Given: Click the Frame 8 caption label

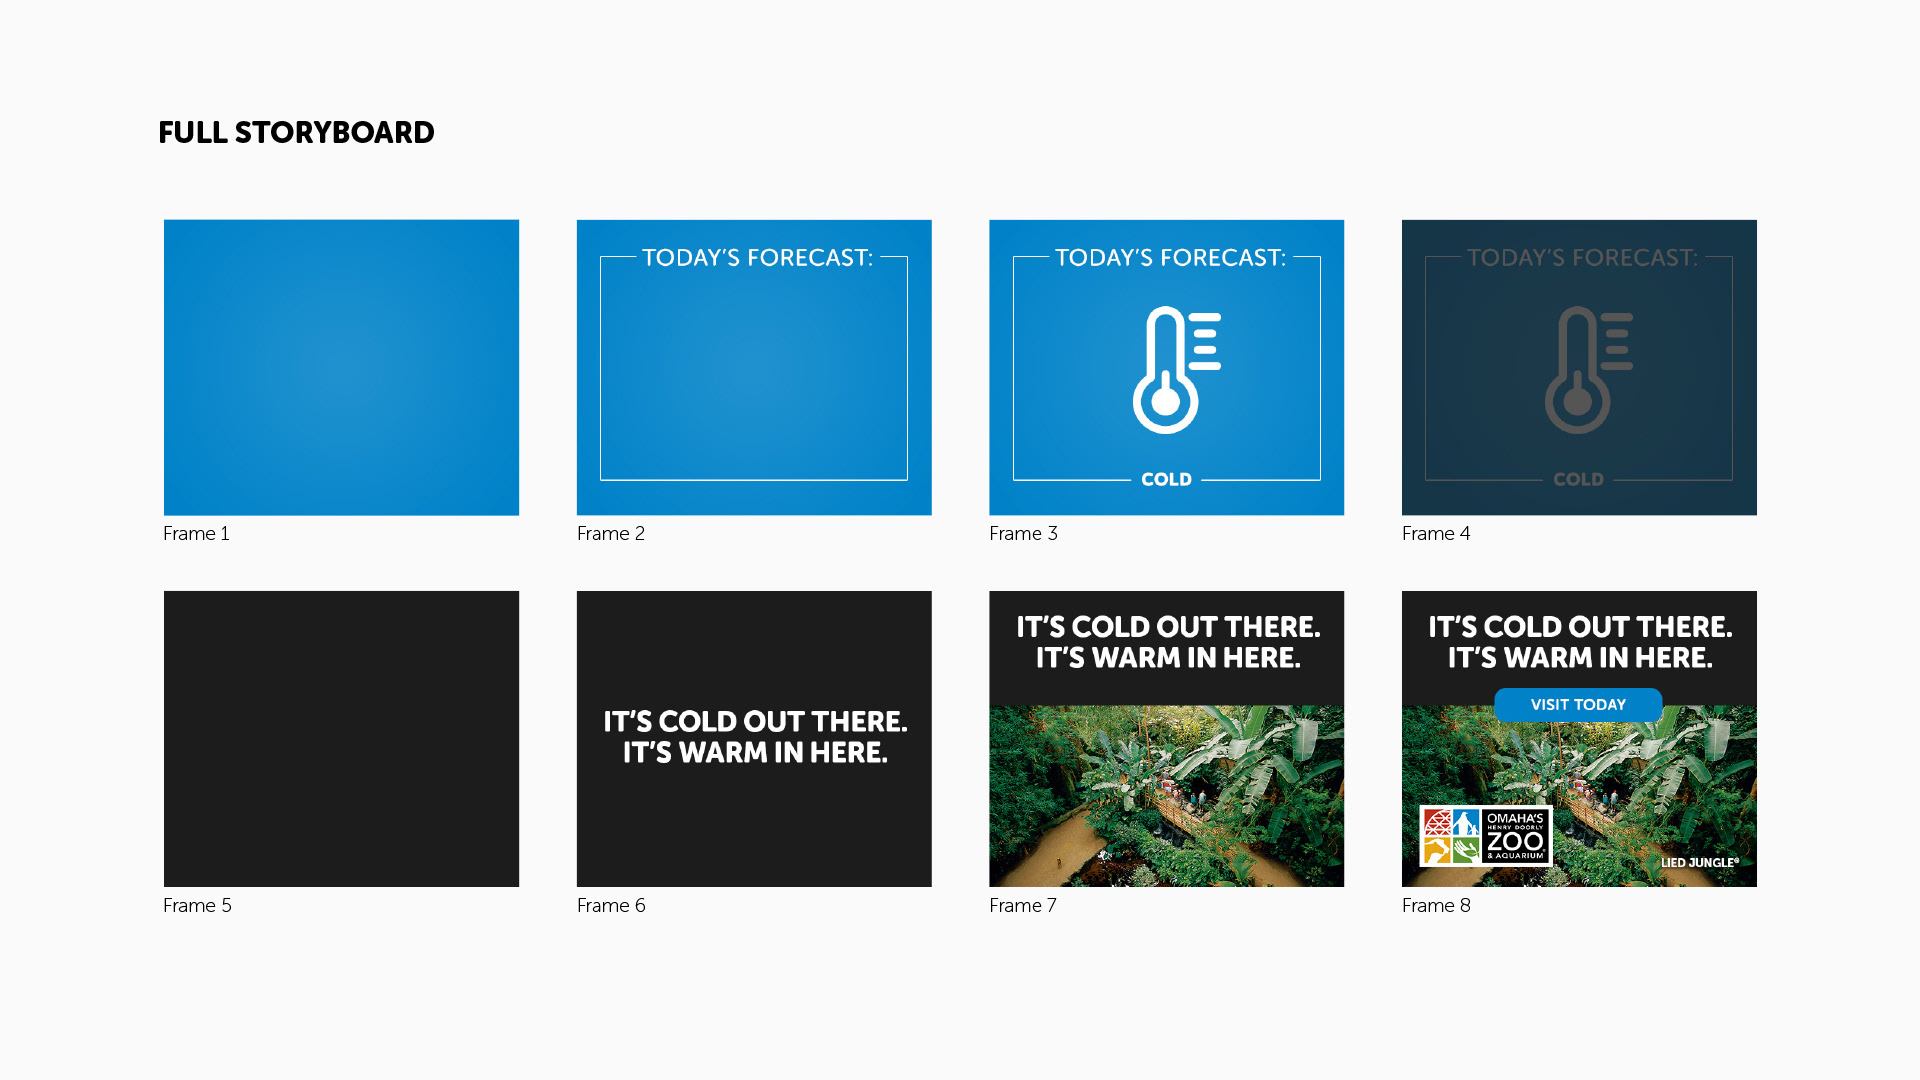Looking at the screenshot, I should [x=1435, y=905].
